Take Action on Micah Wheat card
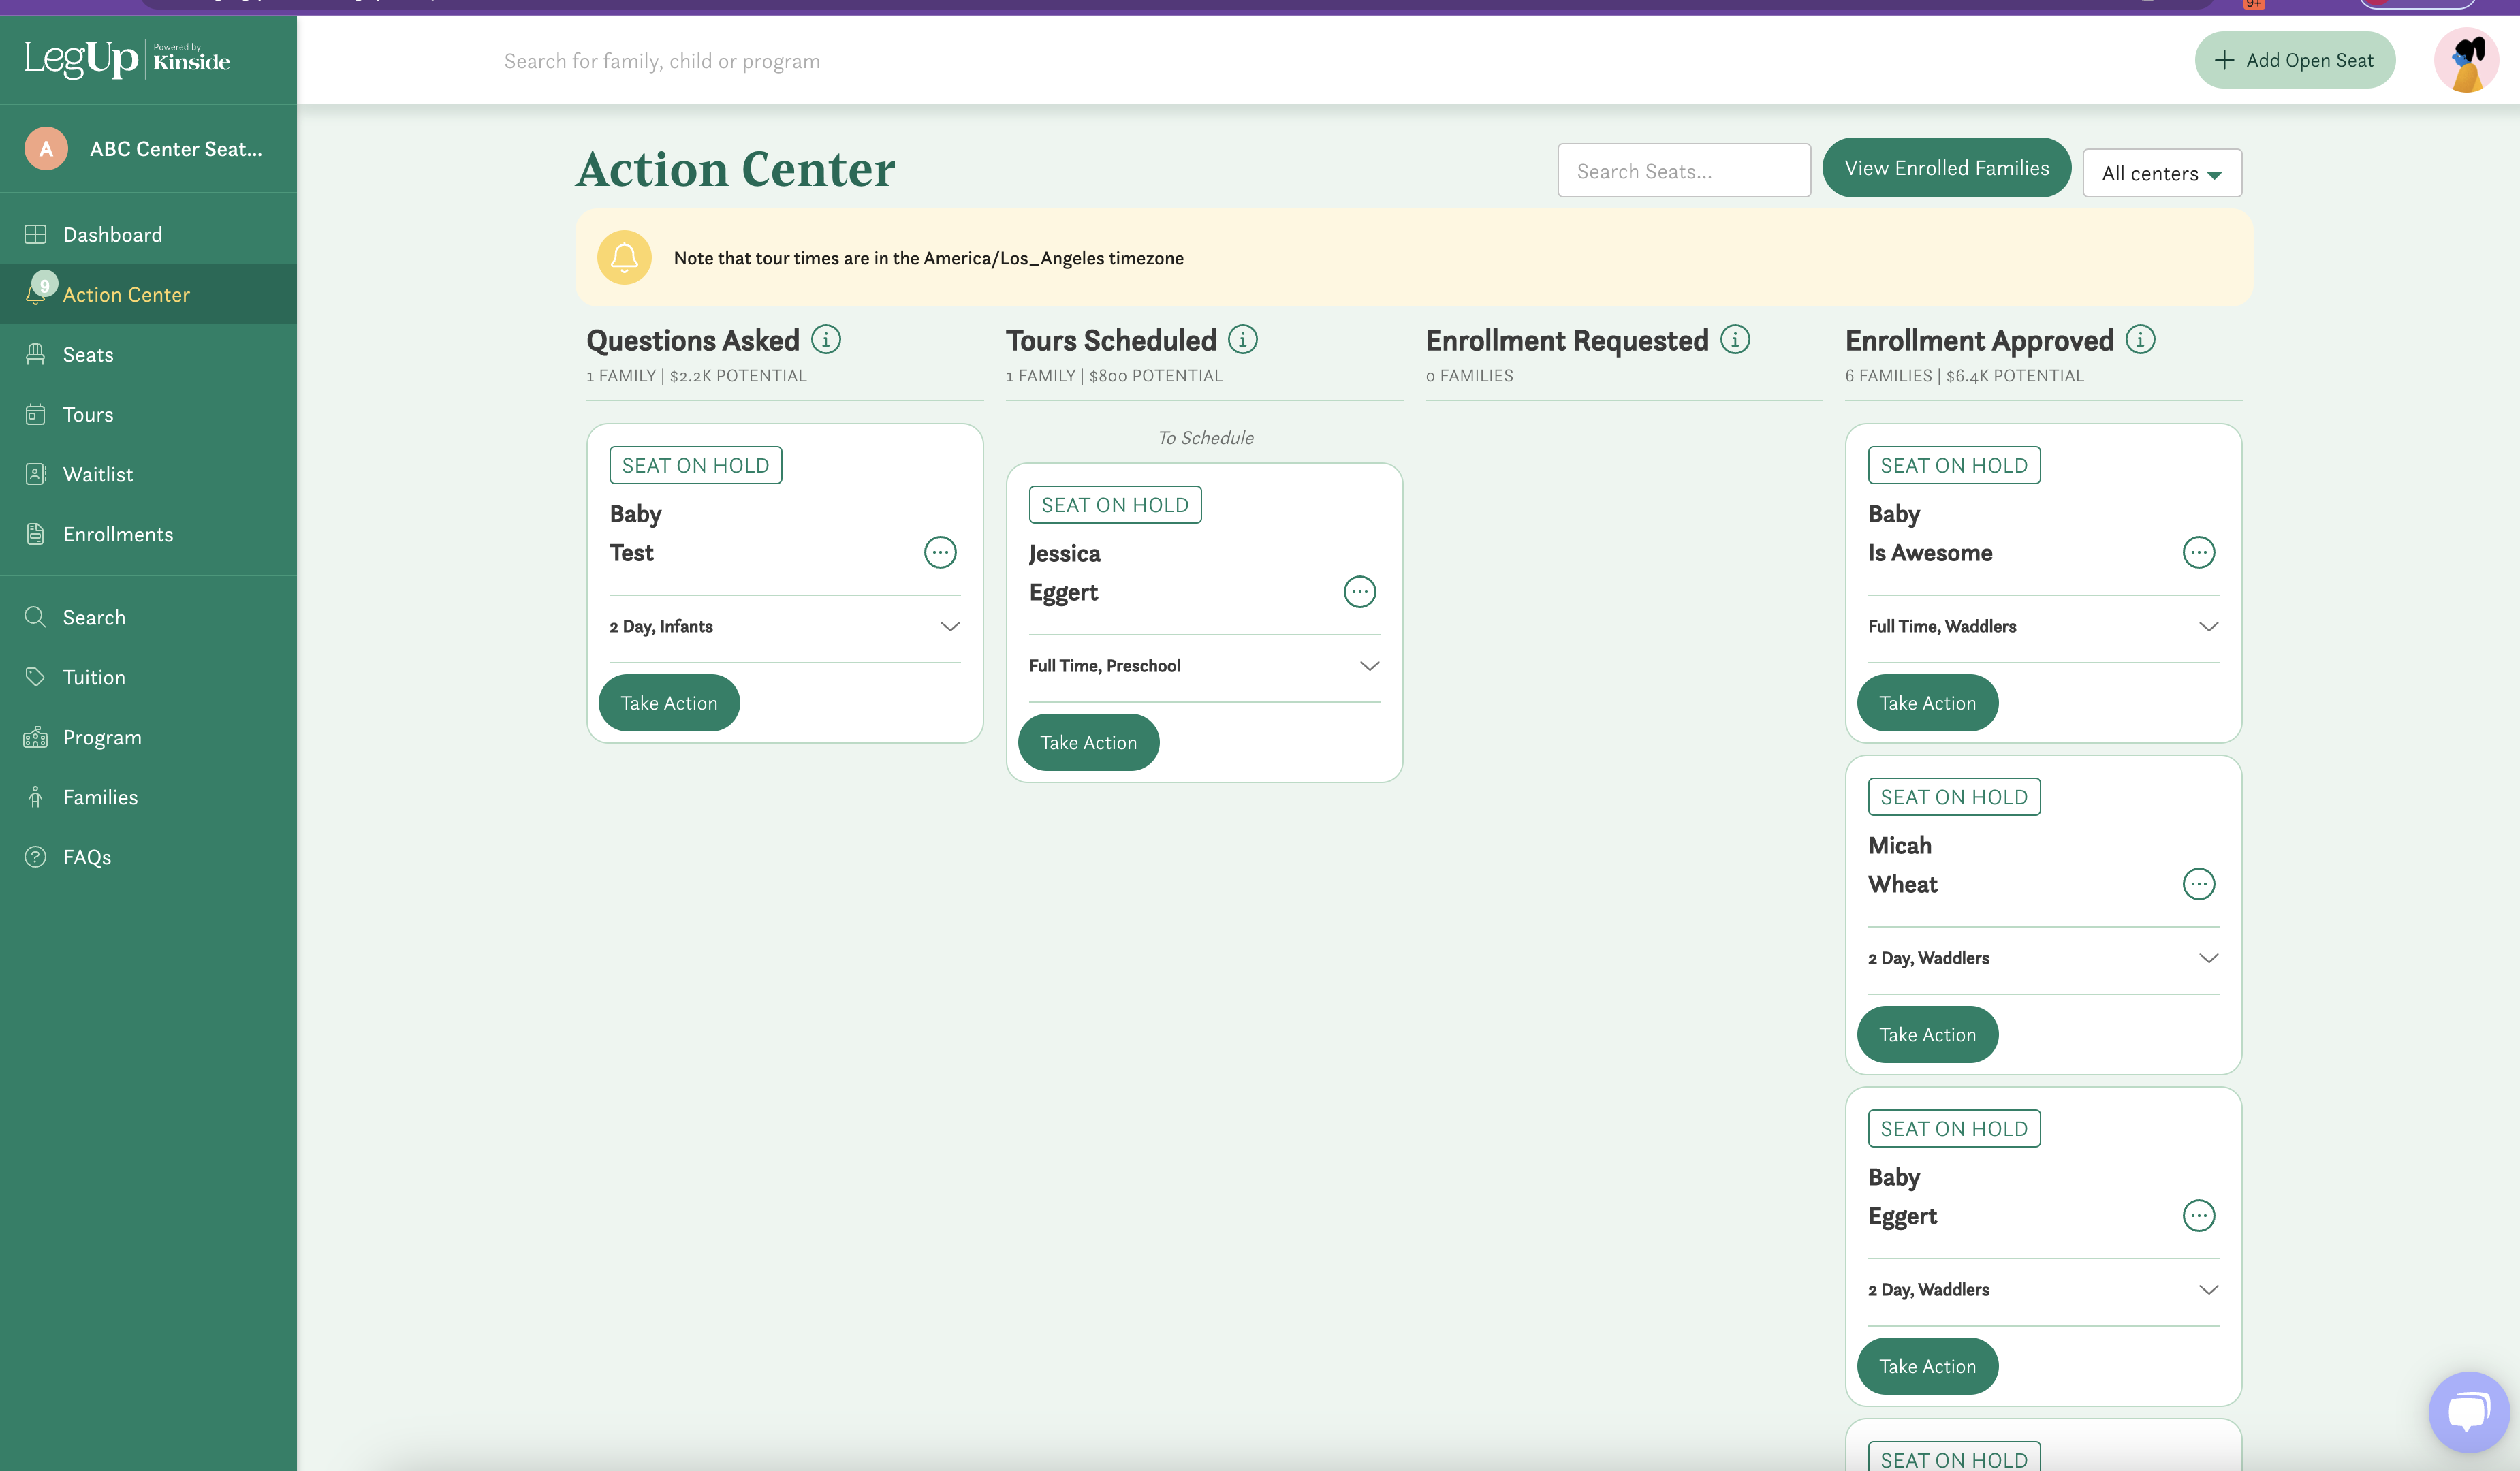The width and height of the screenshot is (2520, 1471). tap(1927, 1034)
